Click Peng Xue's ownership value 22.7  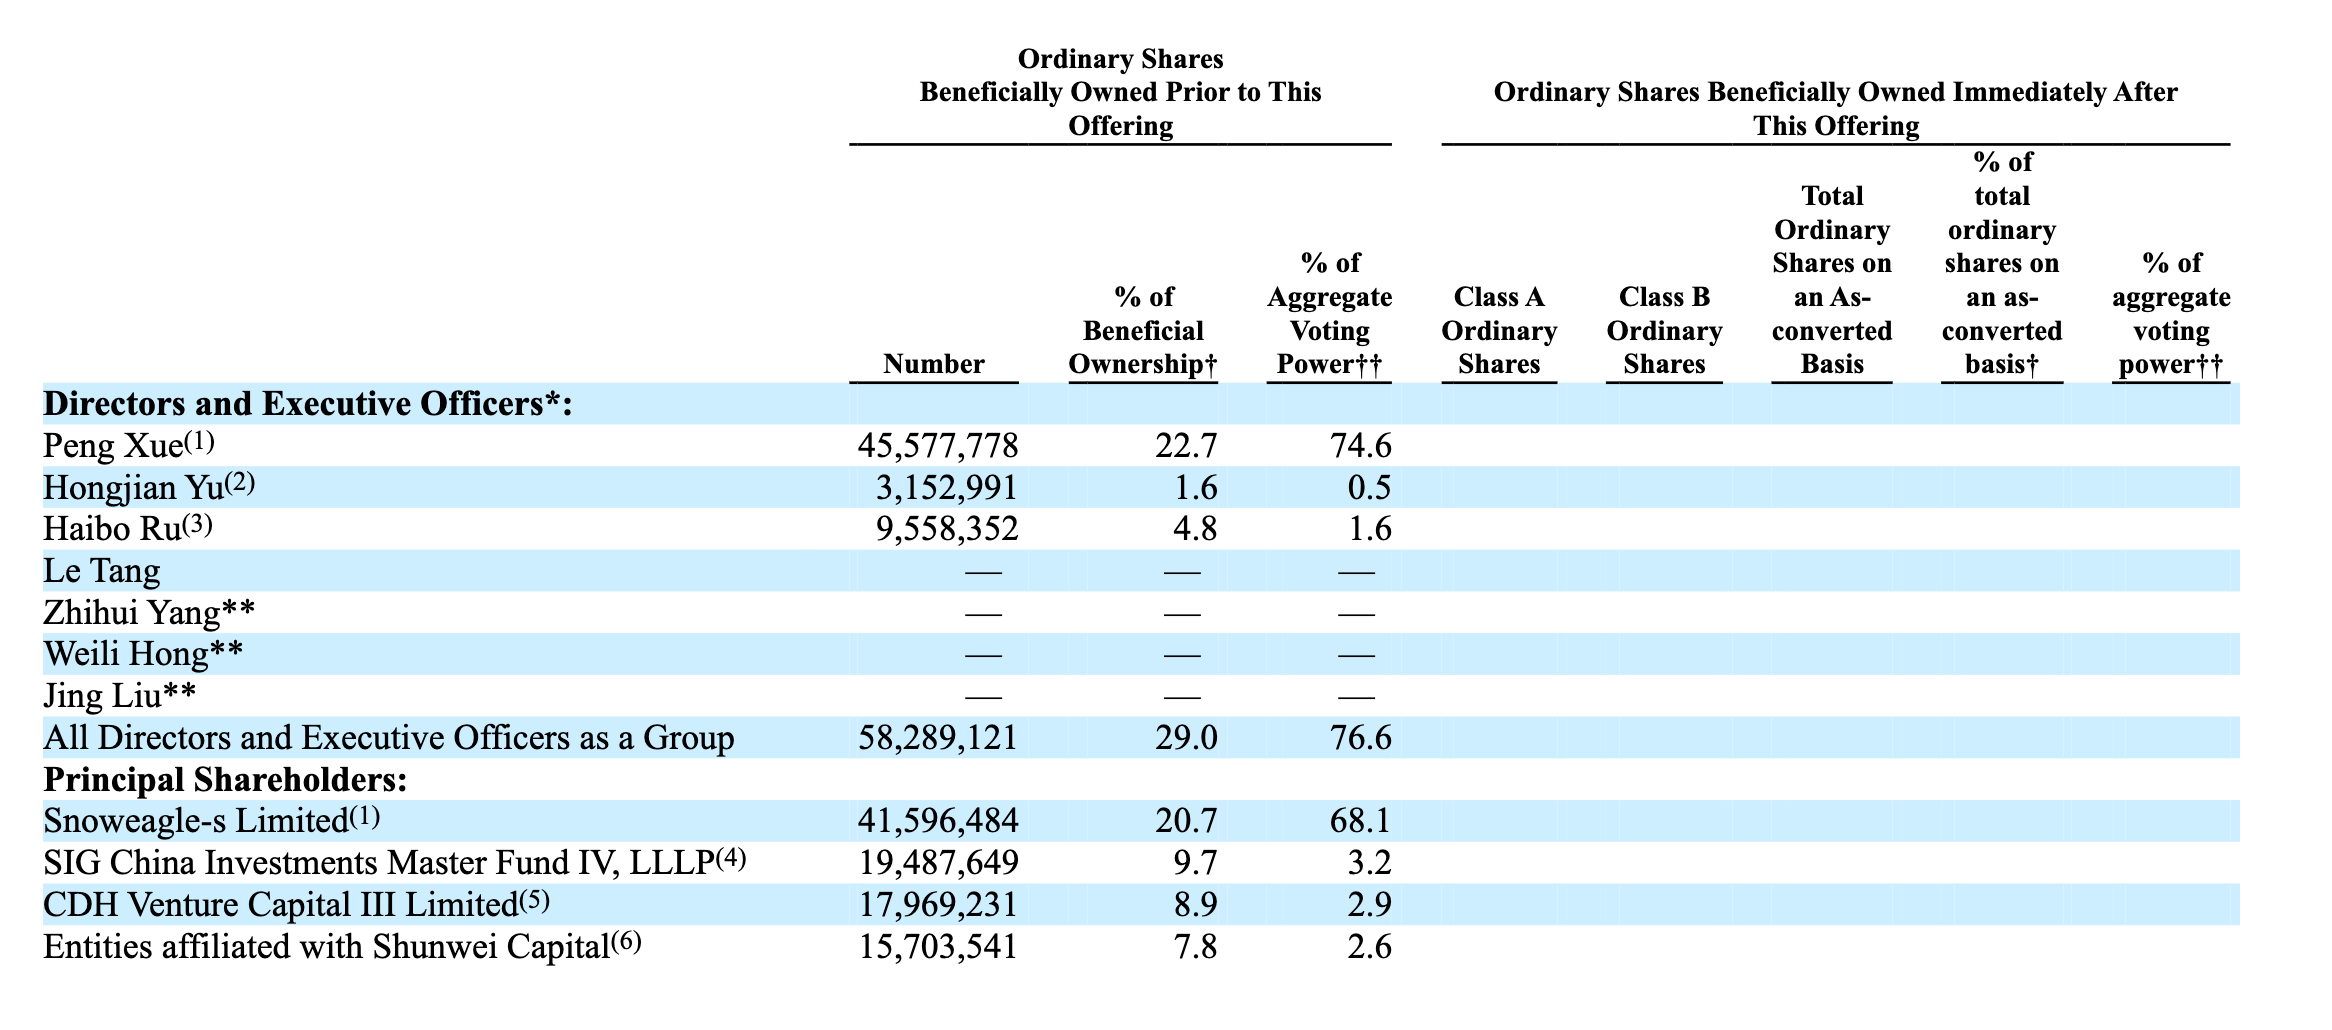pos(1186,446)
